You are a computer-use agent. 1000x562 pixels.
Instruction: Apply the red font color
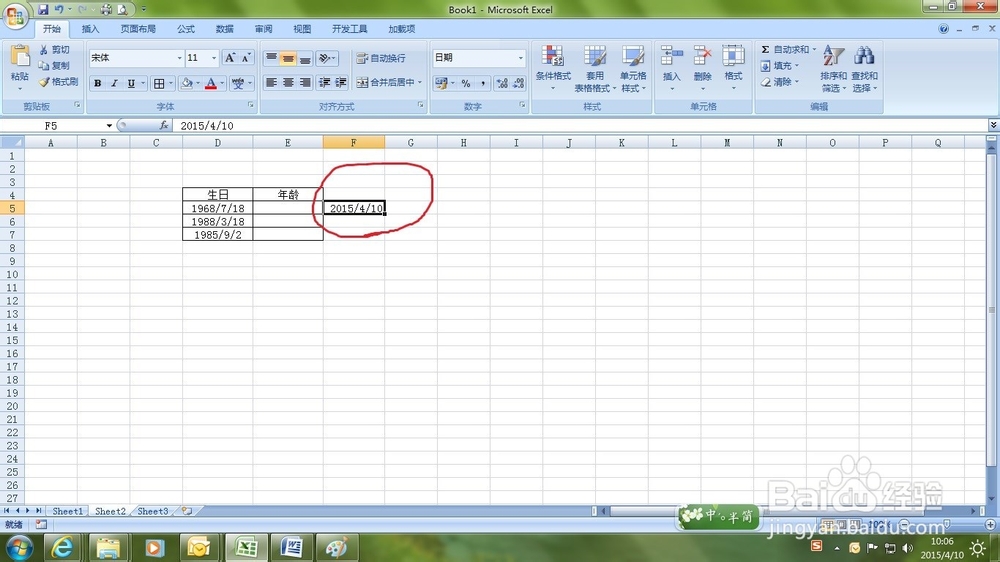(210, 83)
